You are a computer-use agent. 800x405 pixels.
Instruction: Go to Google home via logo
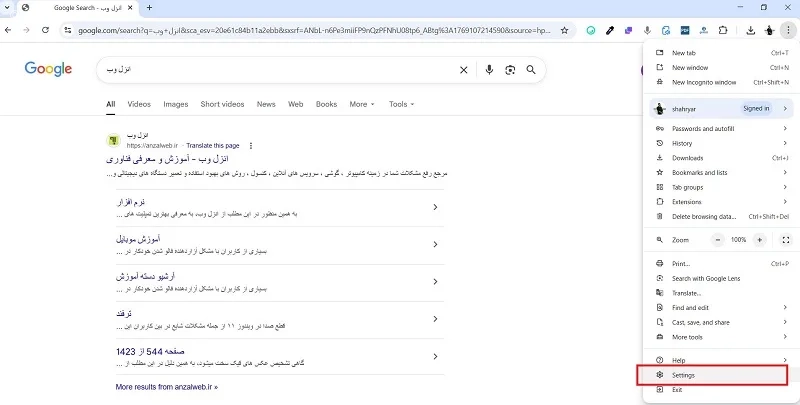48,69
